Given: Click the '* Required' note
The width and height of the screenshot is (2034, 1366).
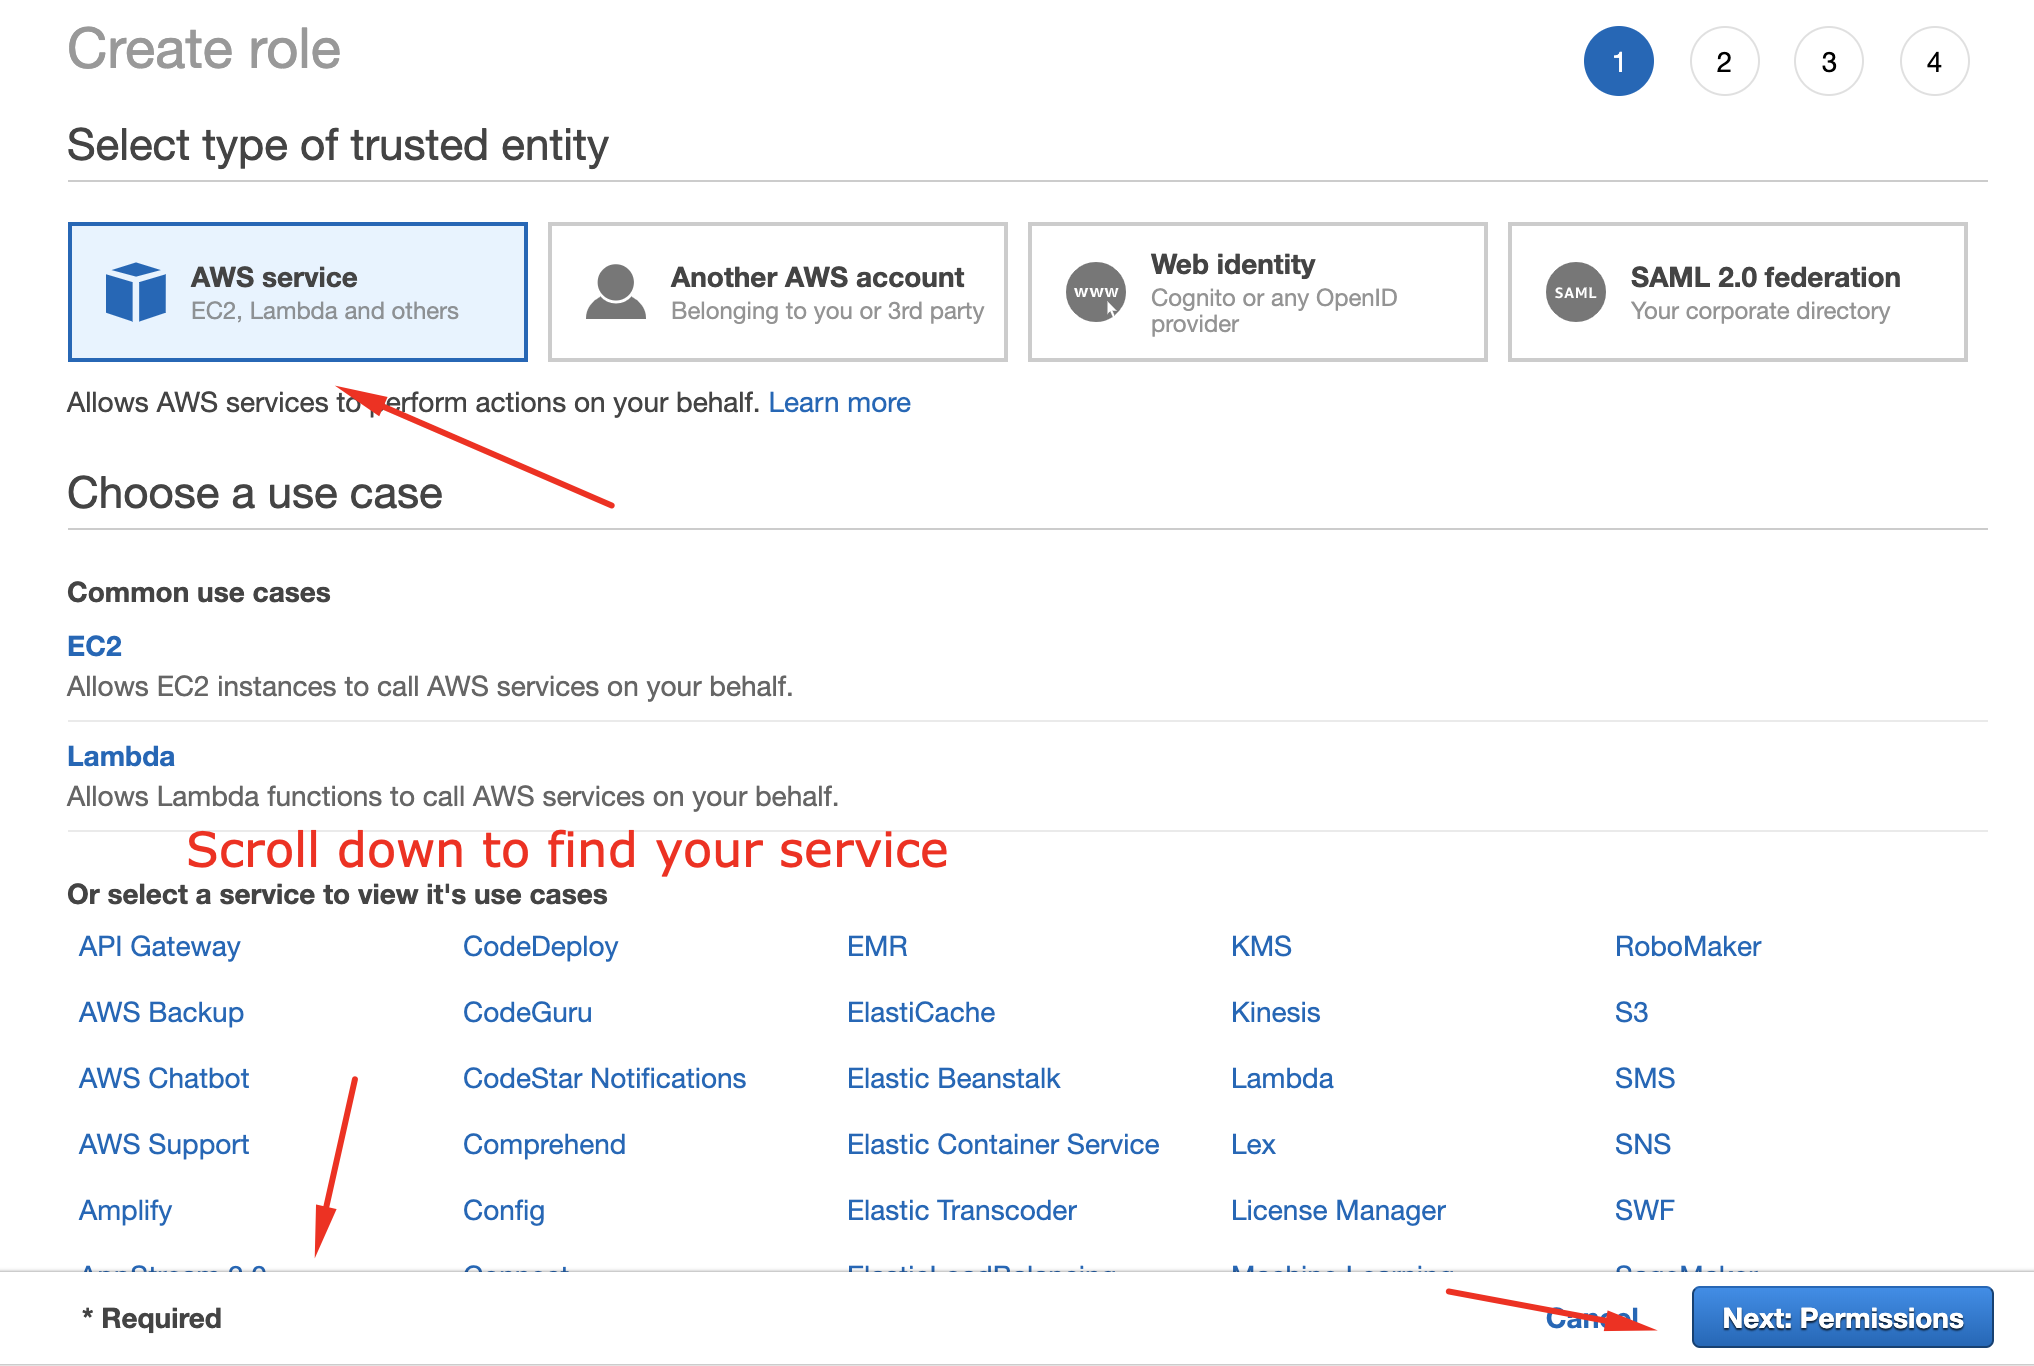Looking at the screenshot, I should [152, 1318].
